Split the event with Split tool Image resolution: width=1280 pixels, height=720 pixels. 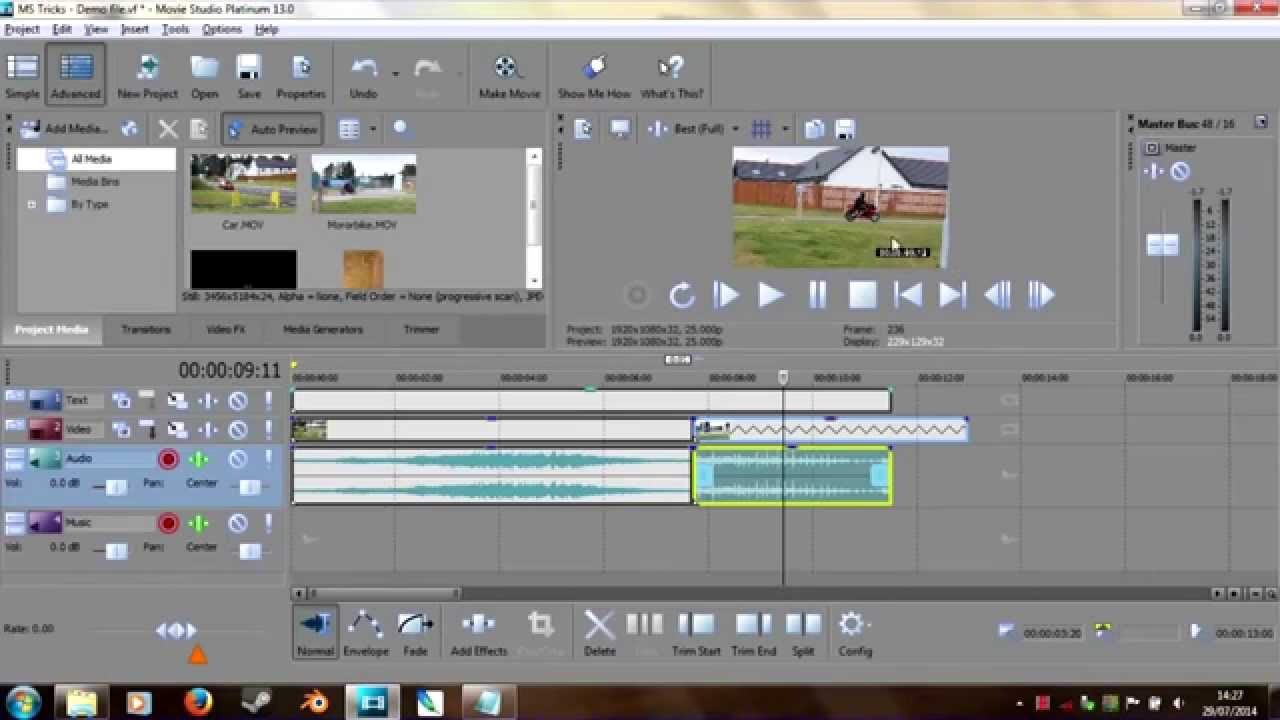803,633
